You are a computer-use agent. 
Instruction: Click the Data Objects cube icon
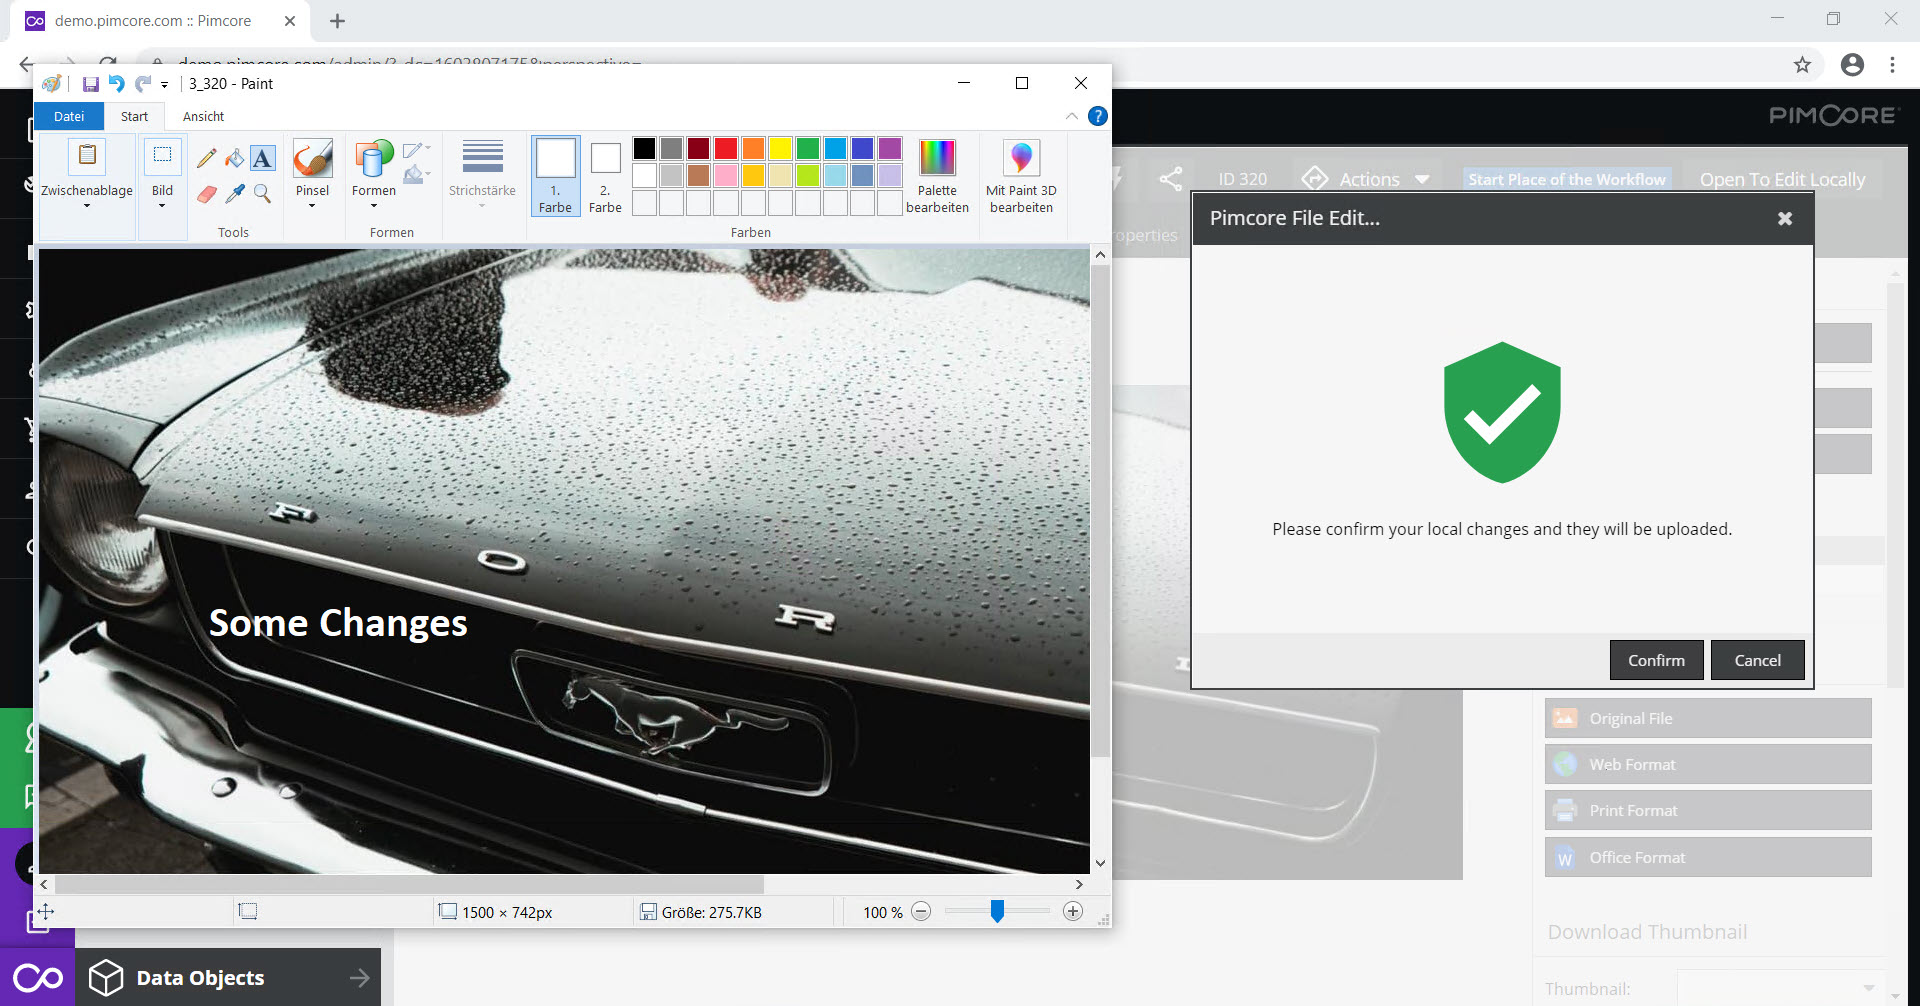[106, 978]
